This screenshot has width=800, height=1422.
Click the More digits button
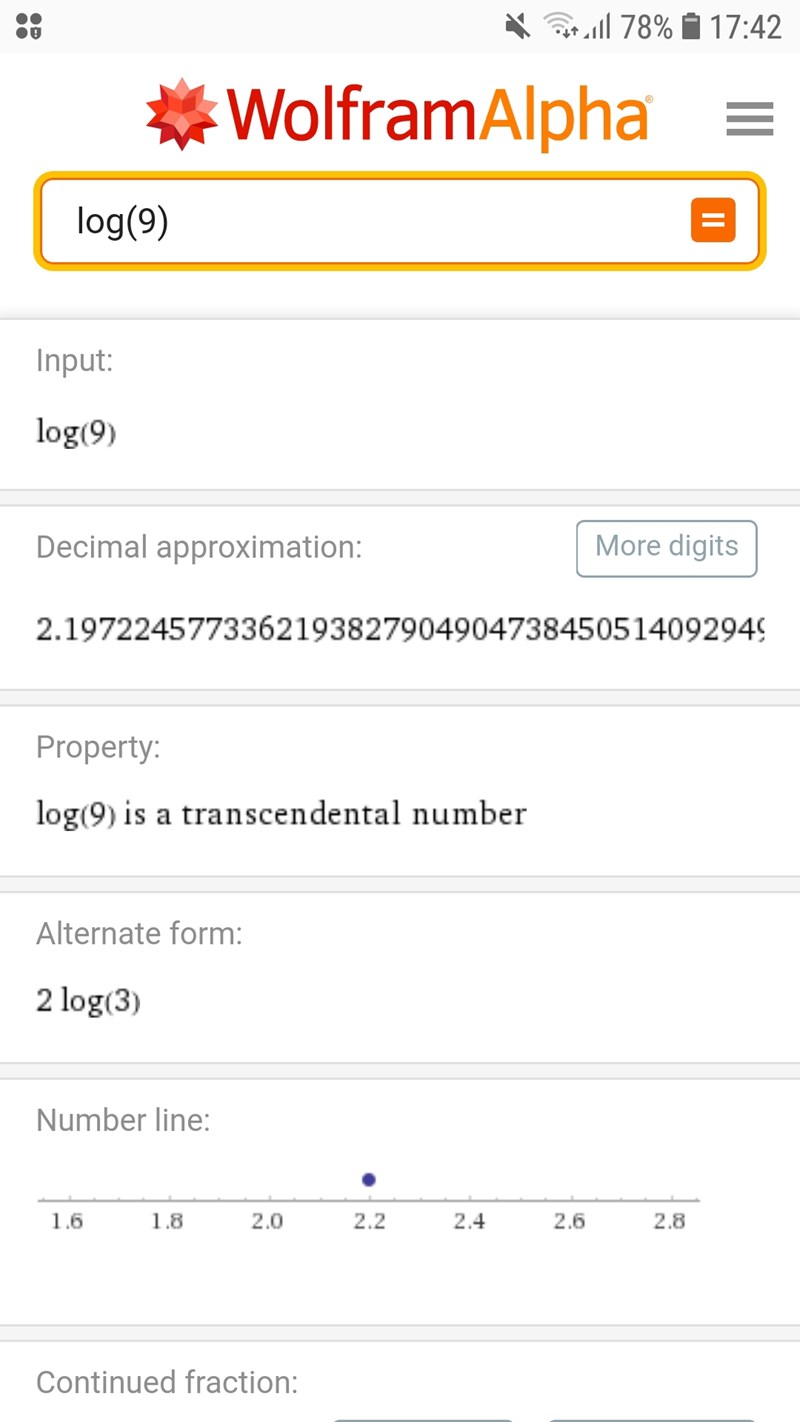pos(666,547)
